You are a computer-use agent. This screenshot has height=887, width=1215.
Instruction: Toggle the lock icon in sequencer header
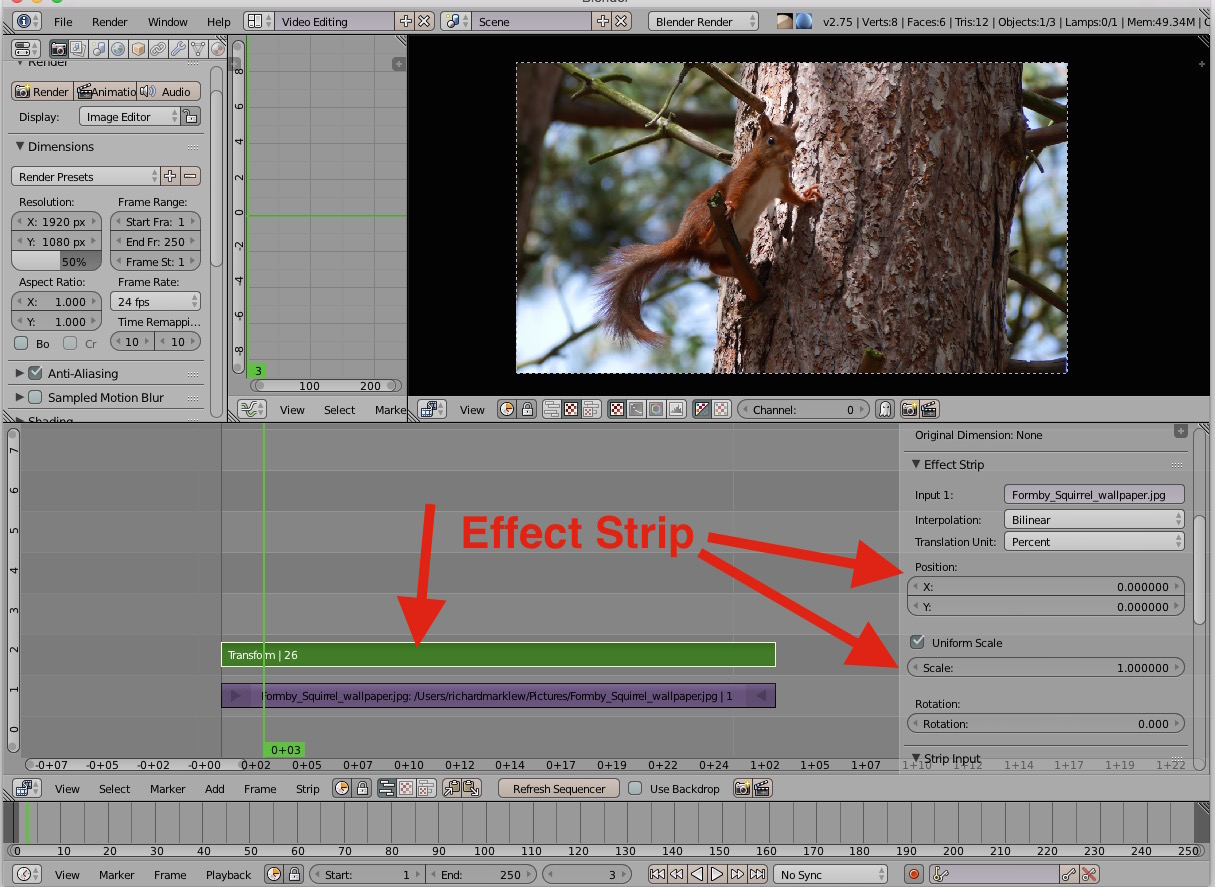361,789
